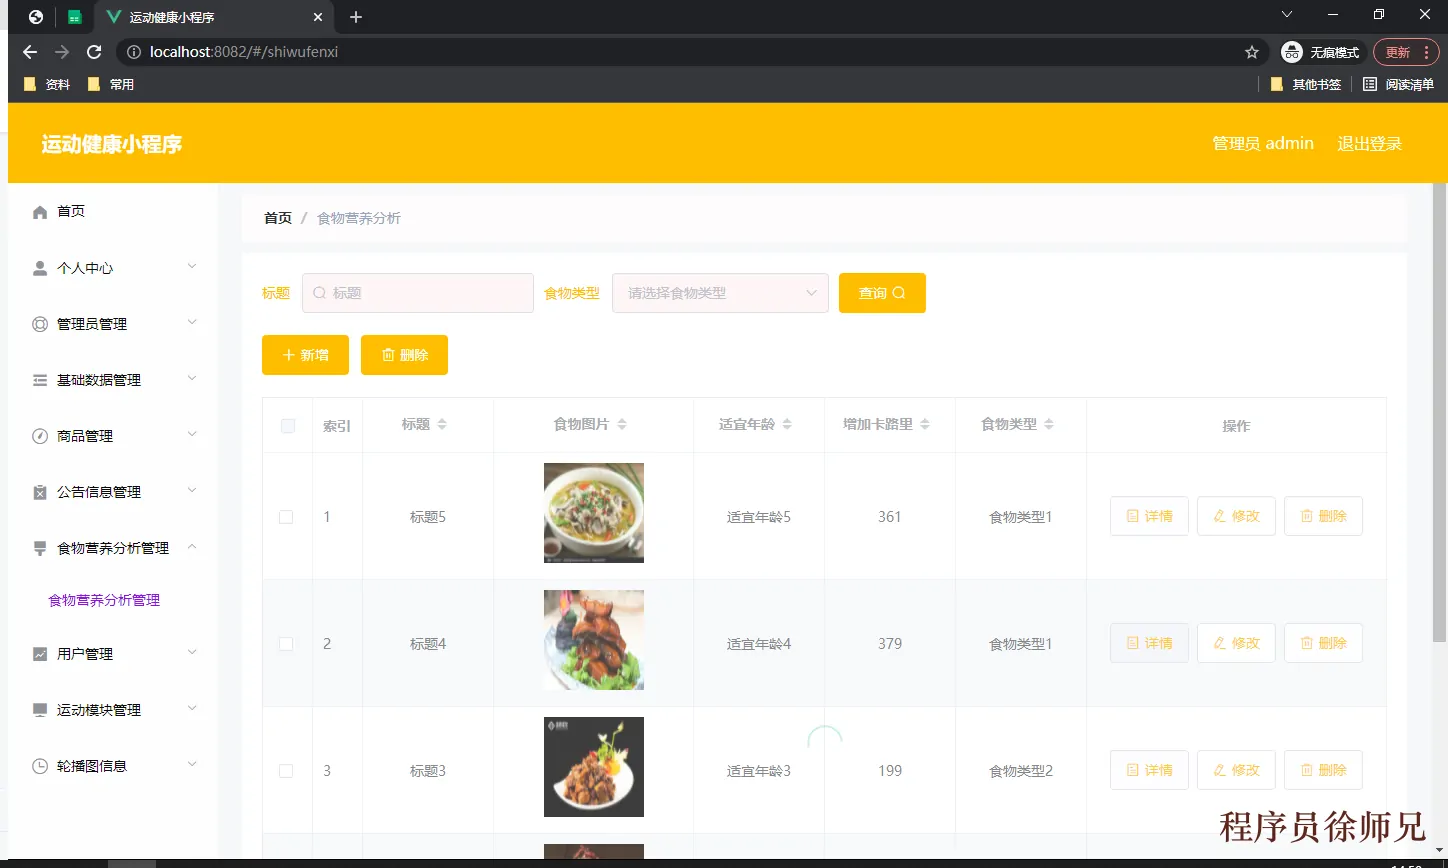Click the person icon for 个人中心

[x=40, y=268]
